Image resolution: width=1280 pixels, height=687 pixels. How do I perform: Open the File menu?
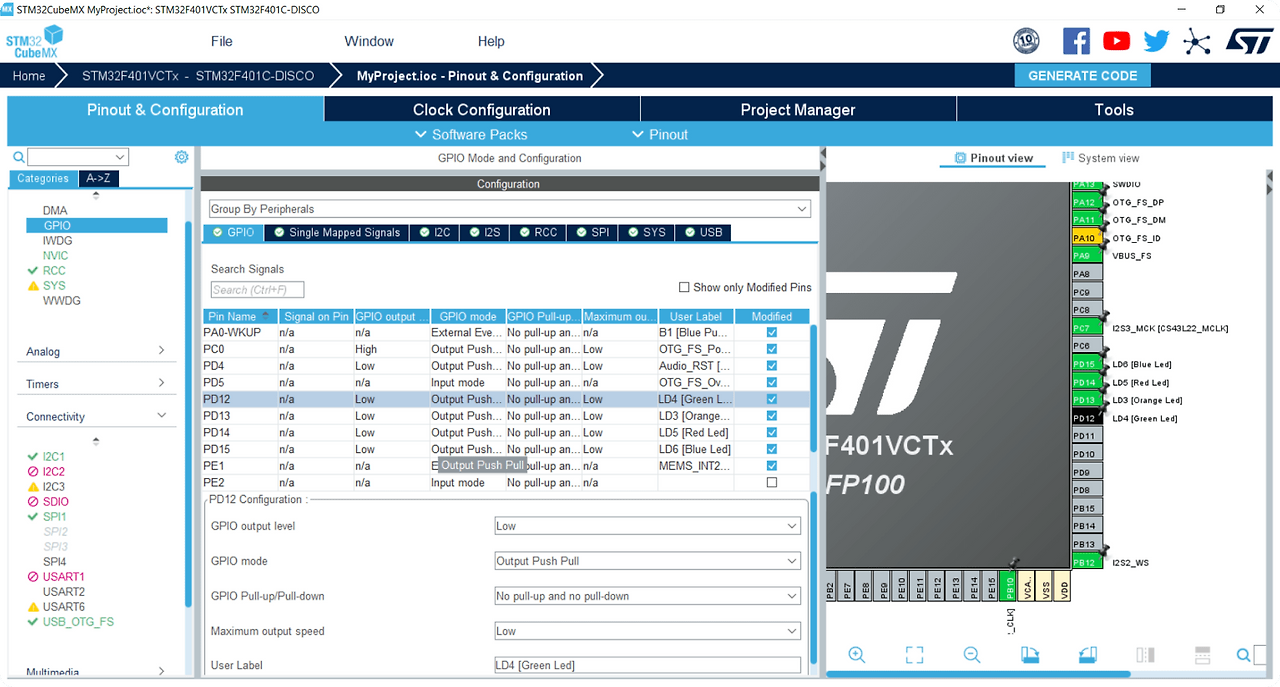pos(221,41)
